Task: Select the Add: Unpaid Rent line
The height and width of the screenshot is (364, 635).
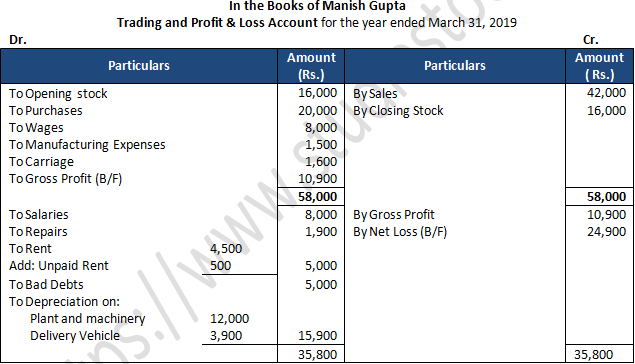Action: 59,266
